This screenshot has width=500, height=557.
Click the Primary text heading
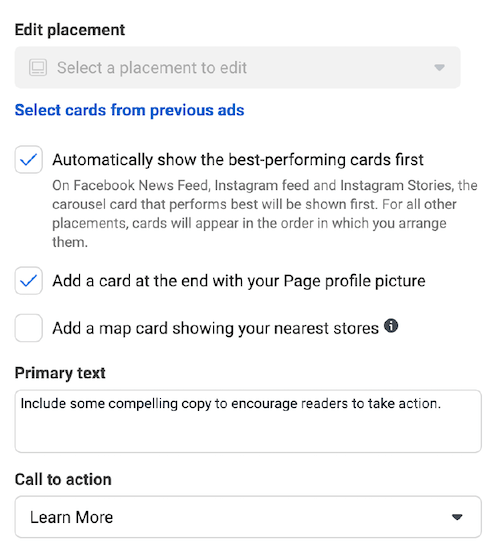(60, 373)
